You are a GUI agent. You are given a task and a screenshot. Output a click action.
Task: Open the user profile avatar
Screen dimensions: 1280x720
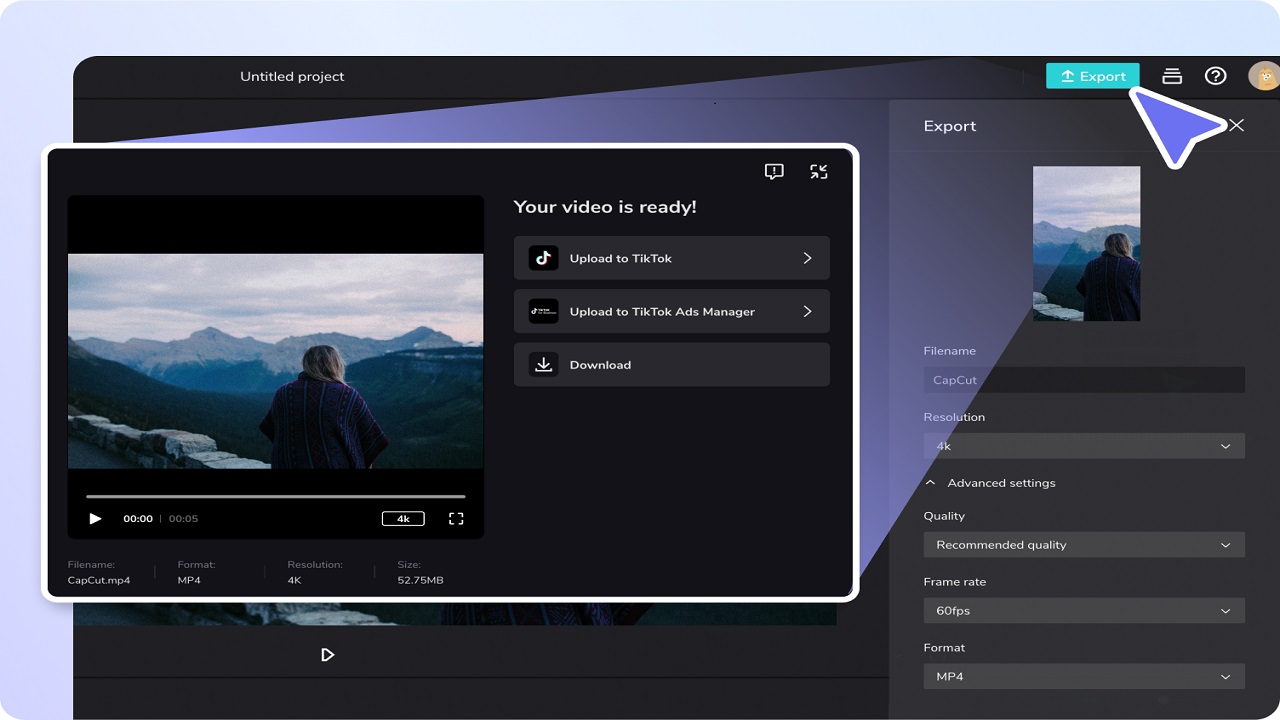(1263, 75)
